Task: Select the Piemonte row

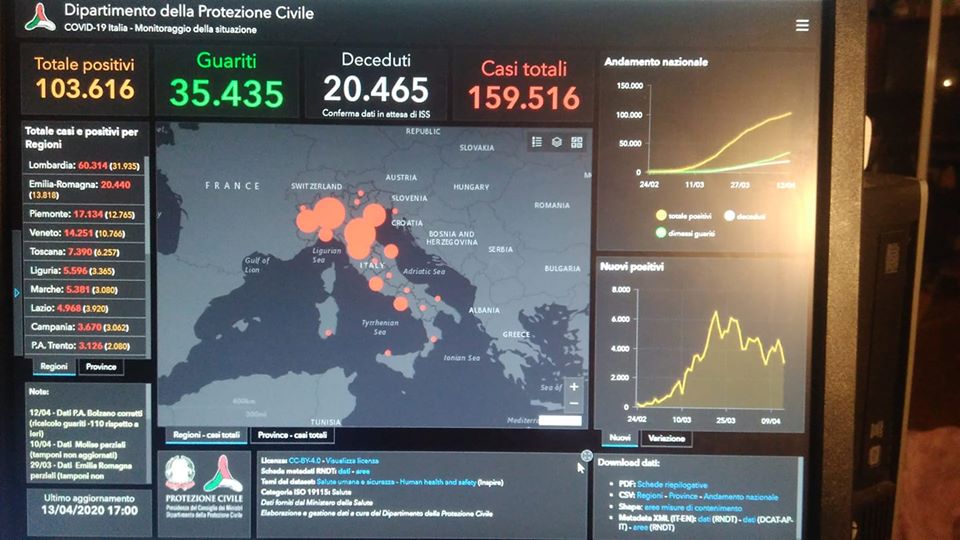Action: 84,214
